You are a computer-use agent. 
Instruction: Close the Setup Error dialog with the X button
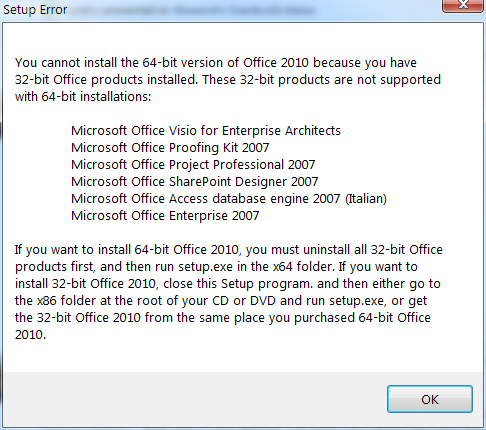coord(463,6)
